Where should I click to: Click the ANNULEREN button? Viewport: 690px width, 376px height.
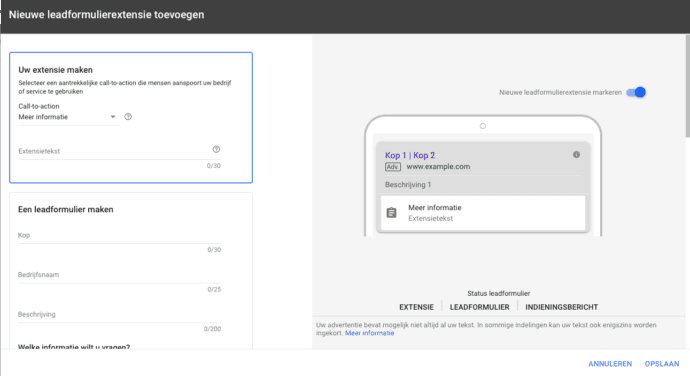pos(610,364)
